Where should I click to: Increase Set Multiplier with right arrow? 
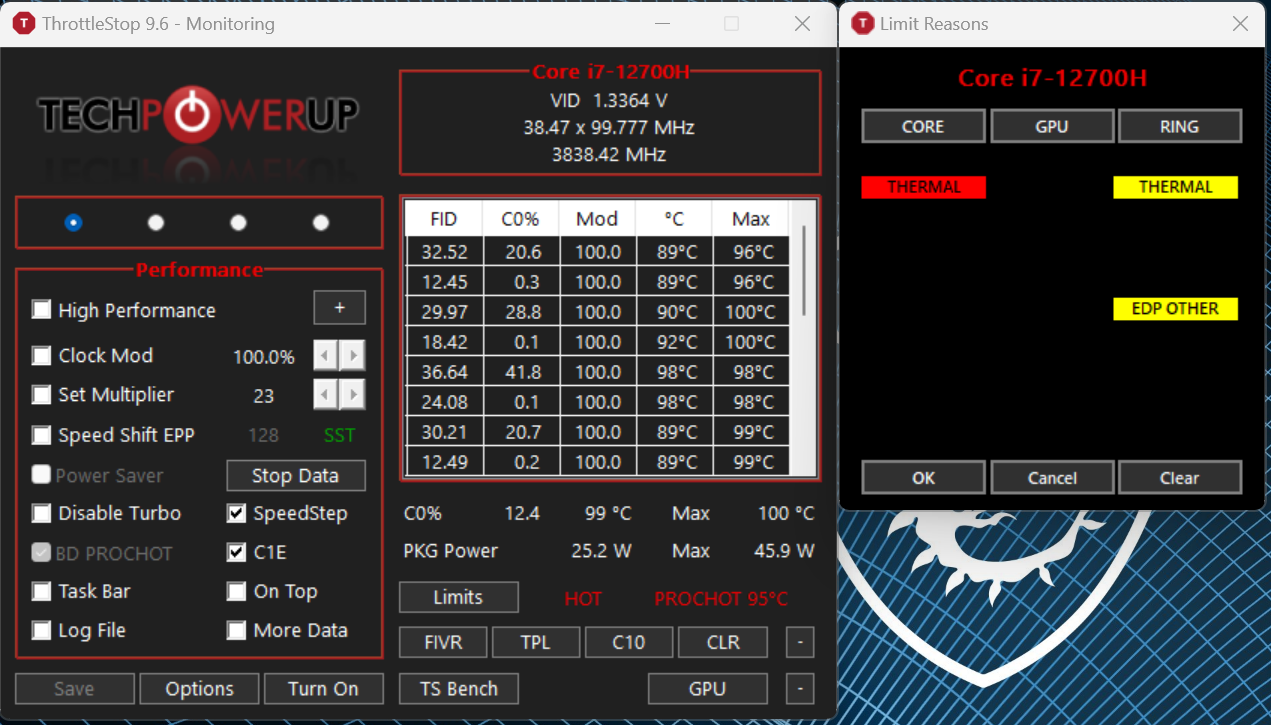click(352, 395)
